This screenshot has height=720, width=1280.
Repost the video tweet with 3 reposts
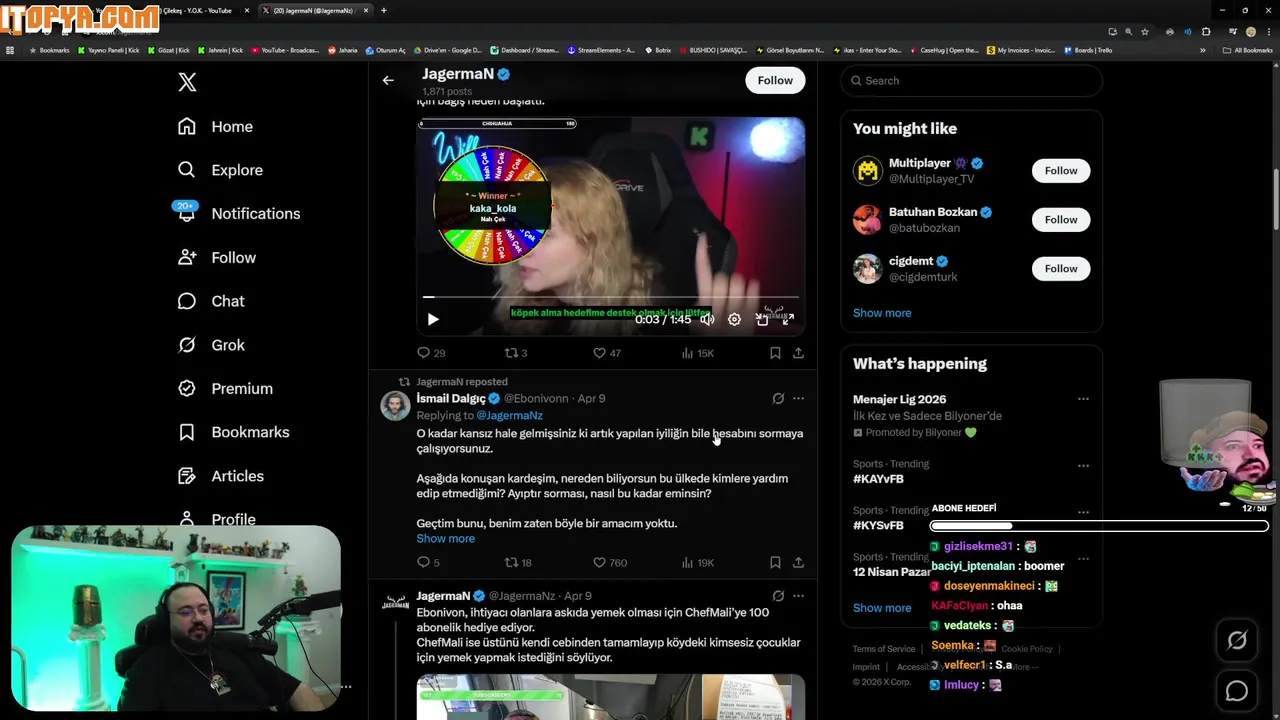(515, 353)
